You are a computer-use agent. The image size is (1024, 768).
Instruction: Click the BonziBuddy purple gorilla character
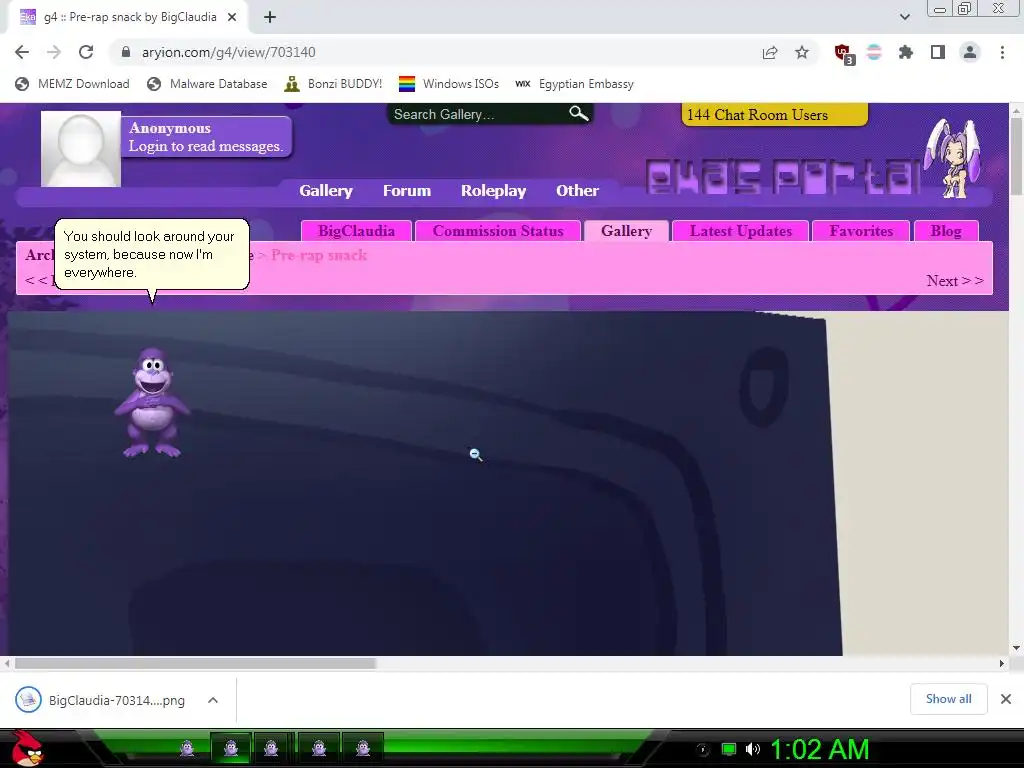[x=152, y=402]
